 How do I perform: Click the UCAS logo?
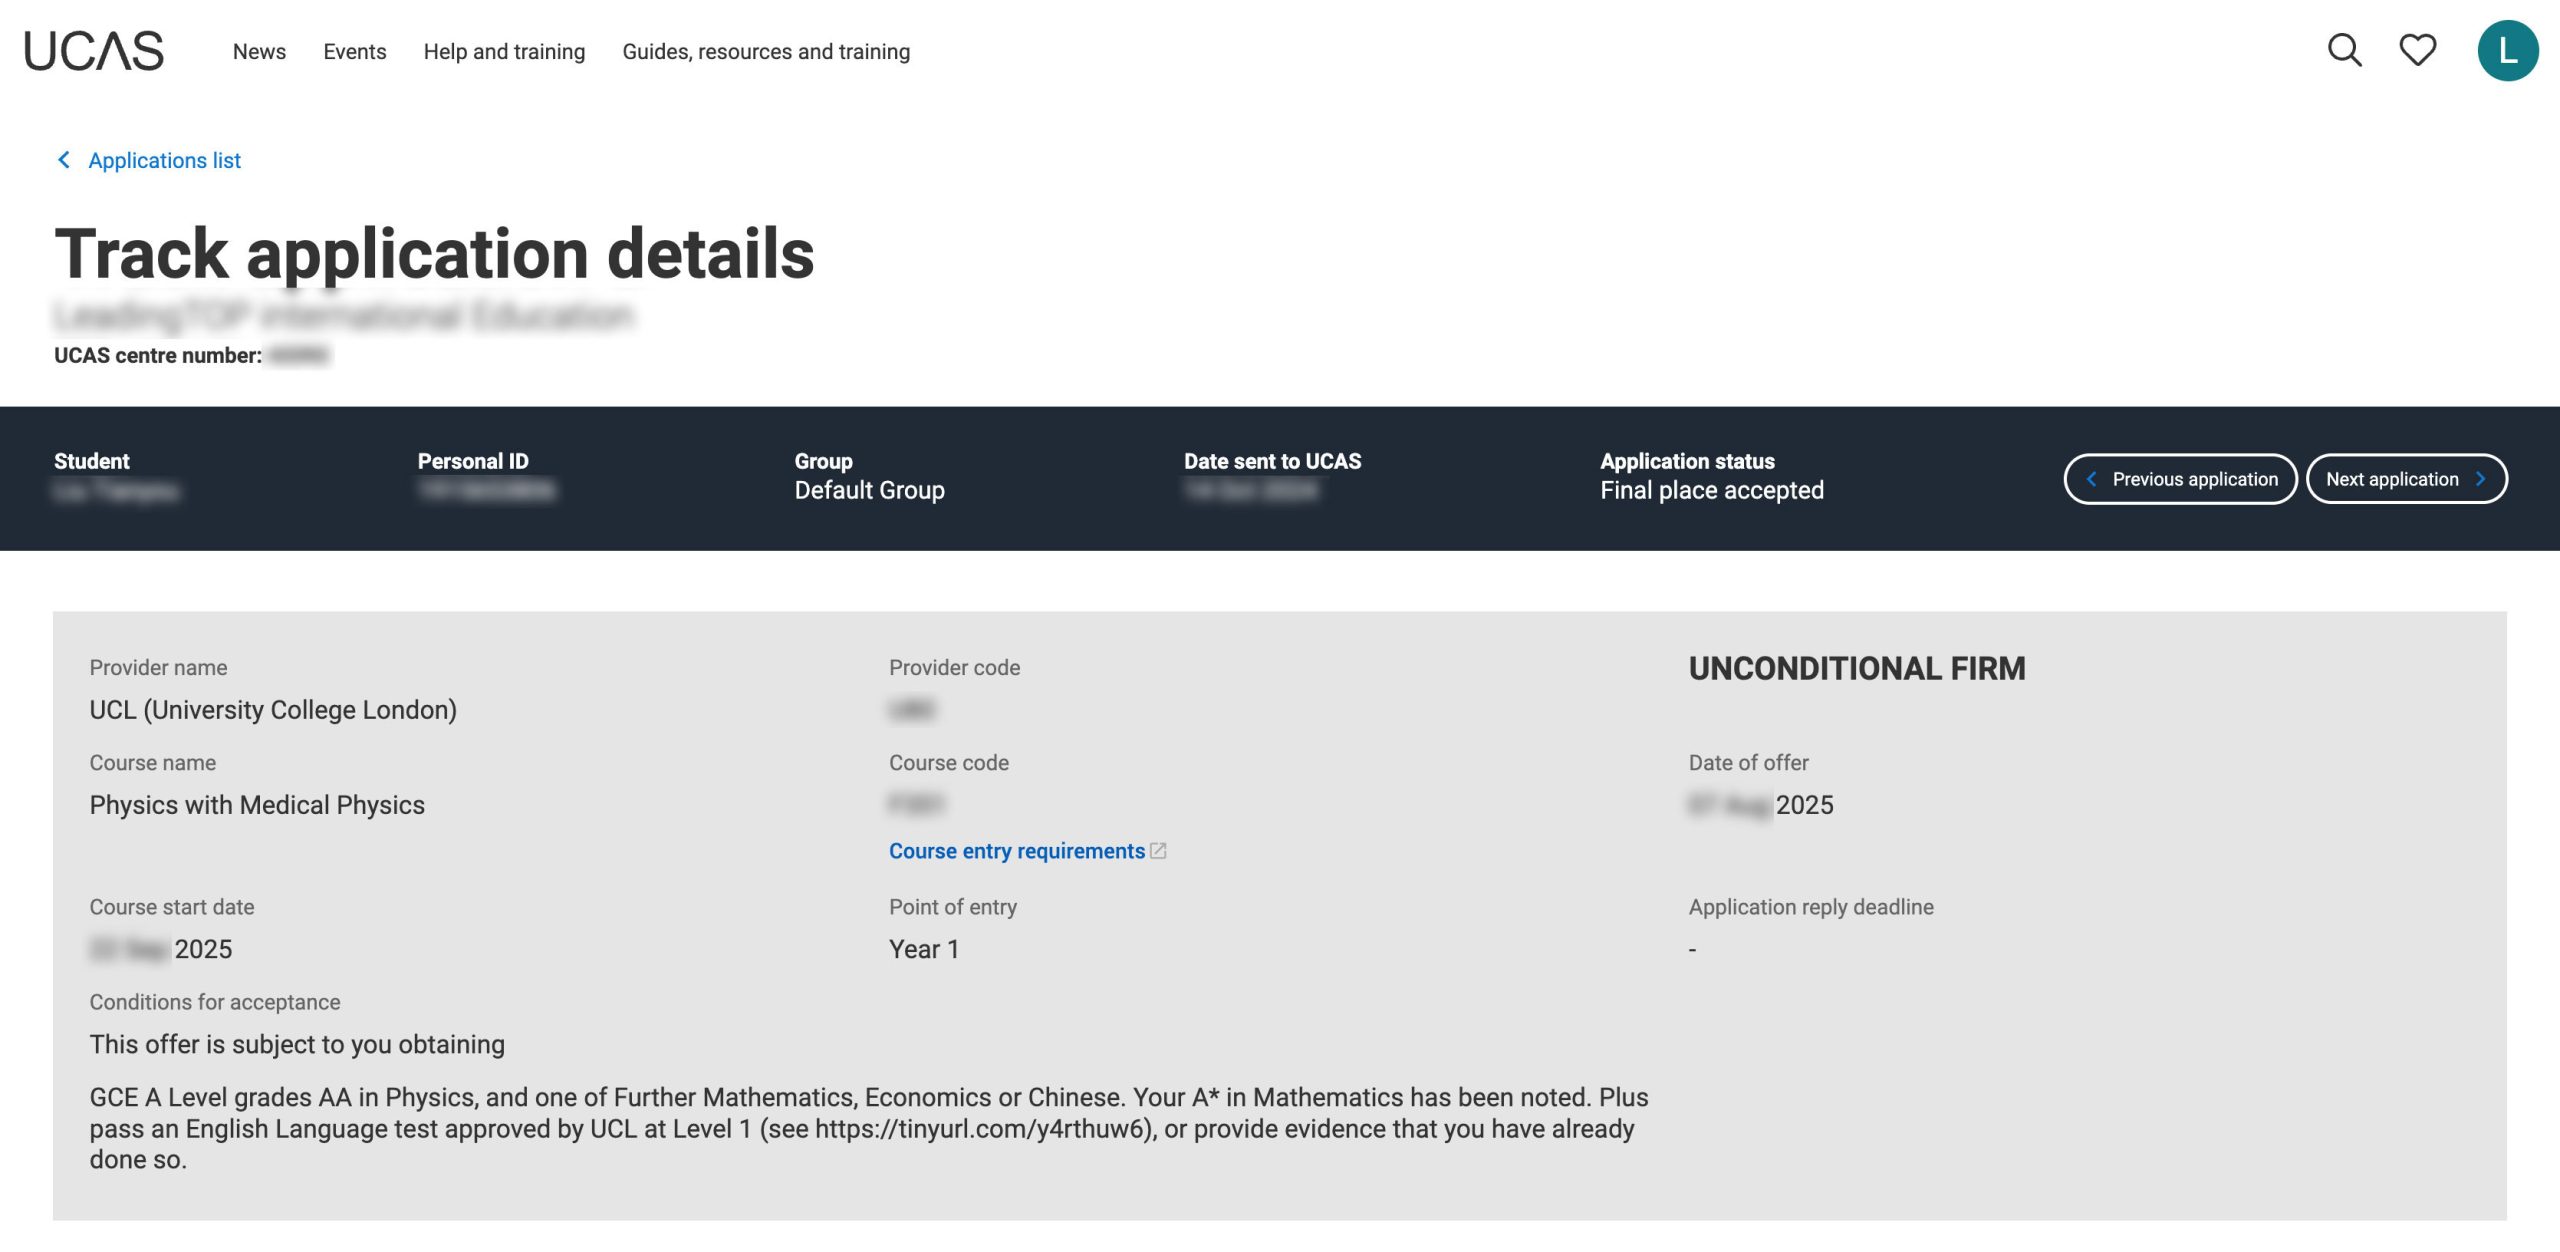94,51
